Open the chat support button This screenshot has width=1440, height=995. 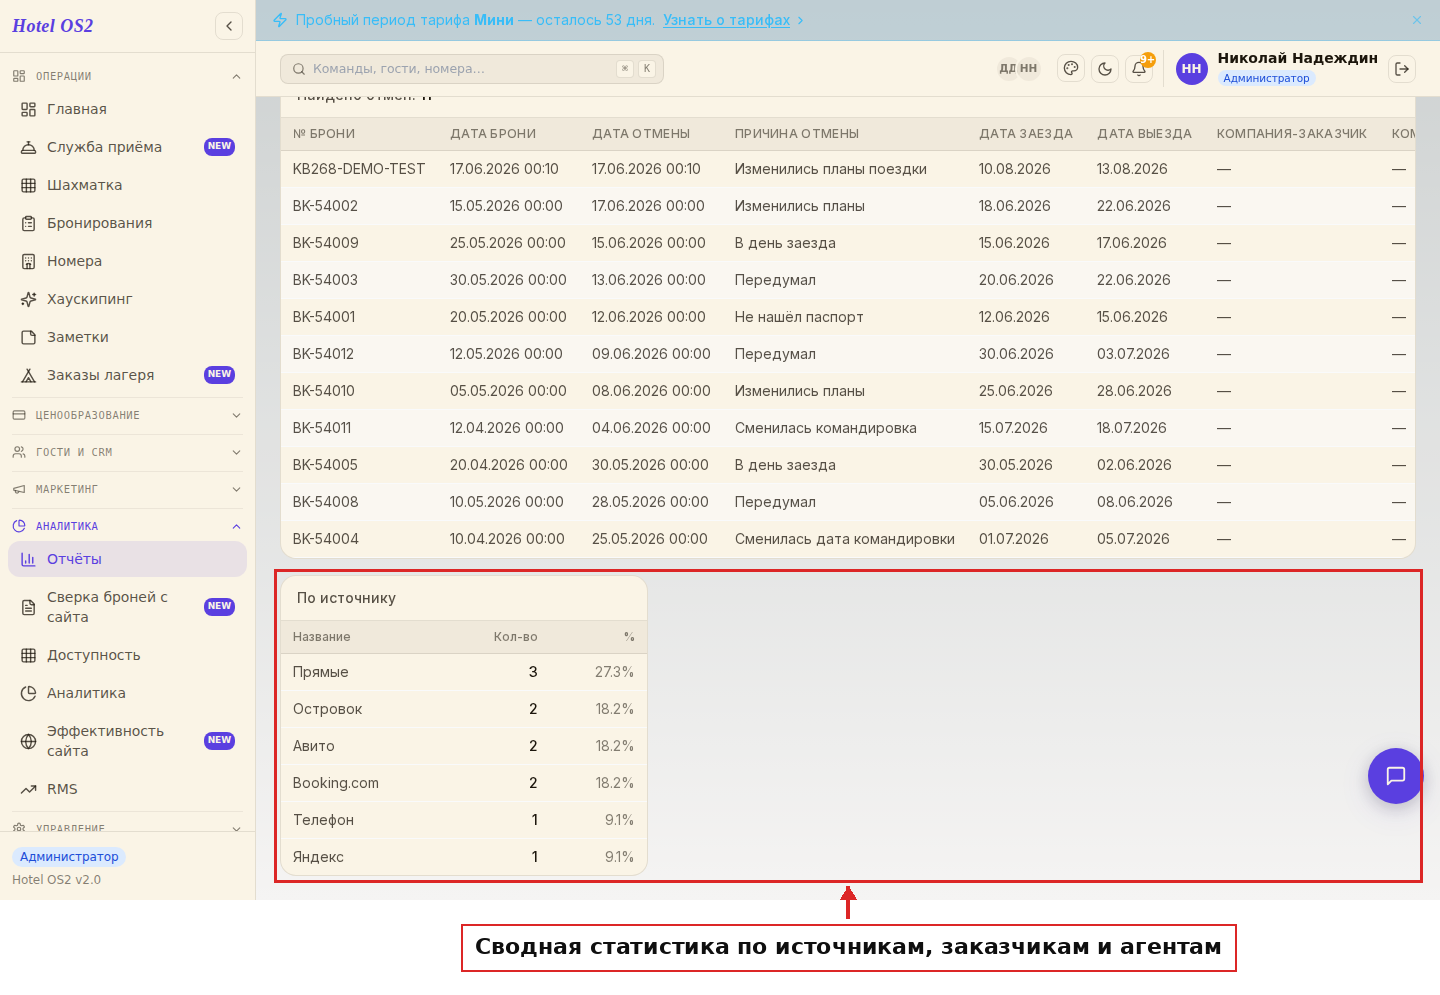[x=1395, y=776]
